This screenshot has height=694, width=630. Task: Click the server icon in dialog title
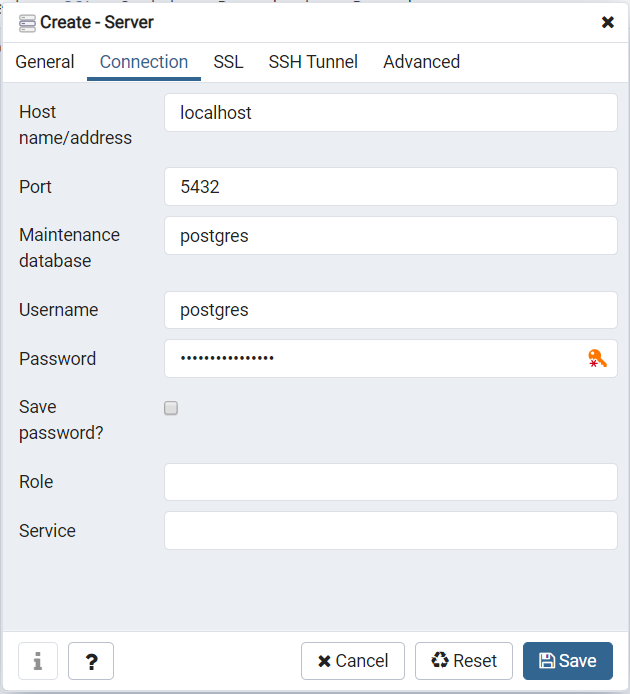pyautogui.click(x=27, y=22)
